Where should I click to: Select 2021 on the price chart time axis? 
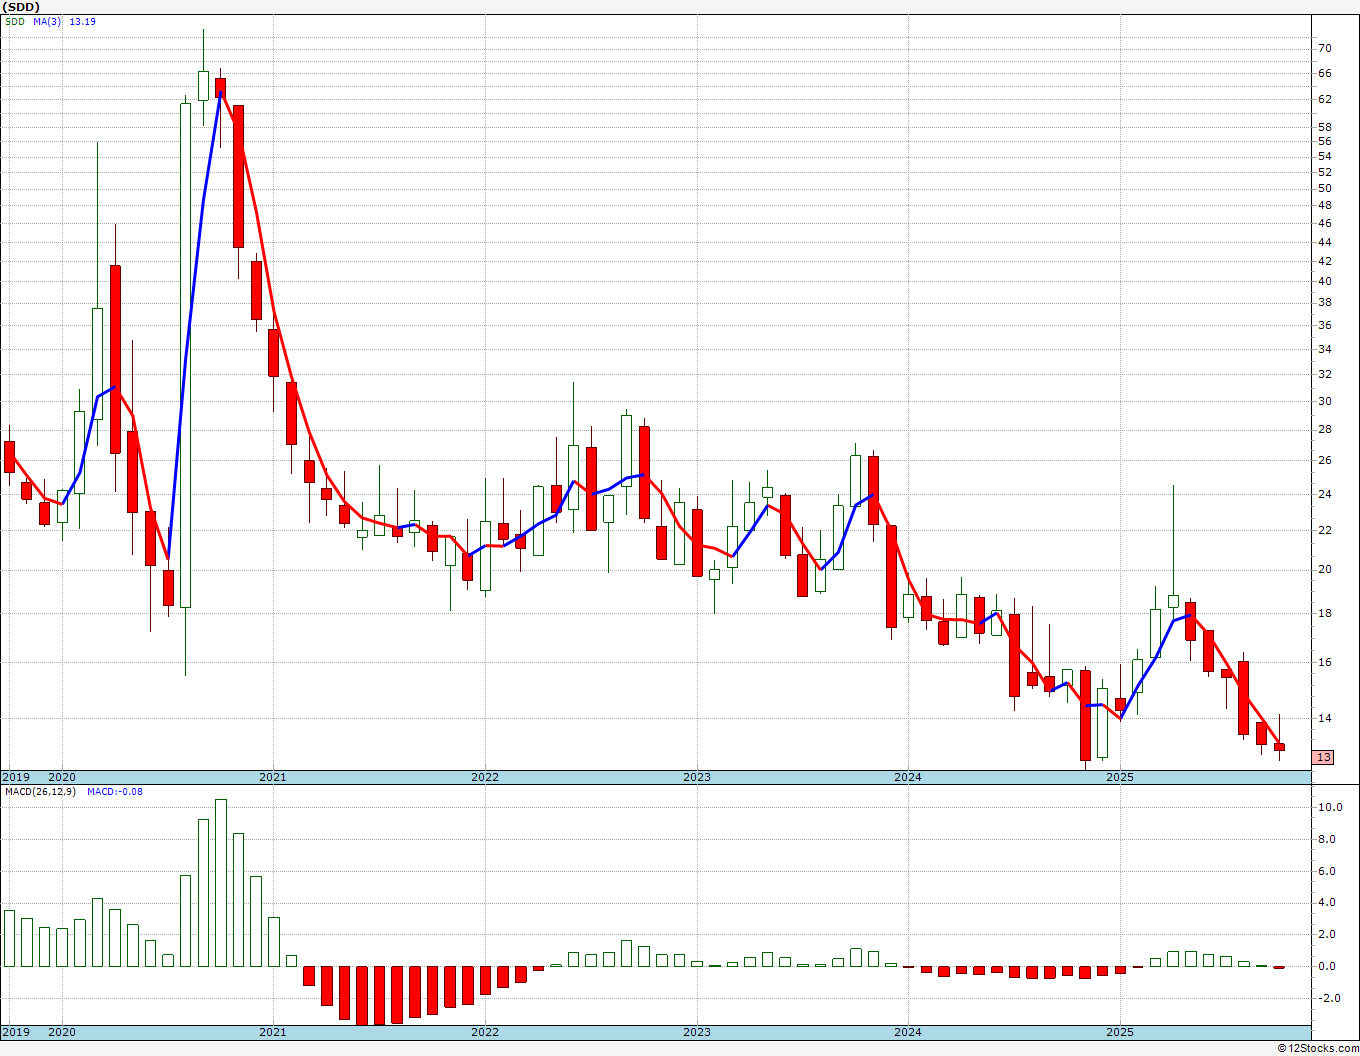pos(273,777)
